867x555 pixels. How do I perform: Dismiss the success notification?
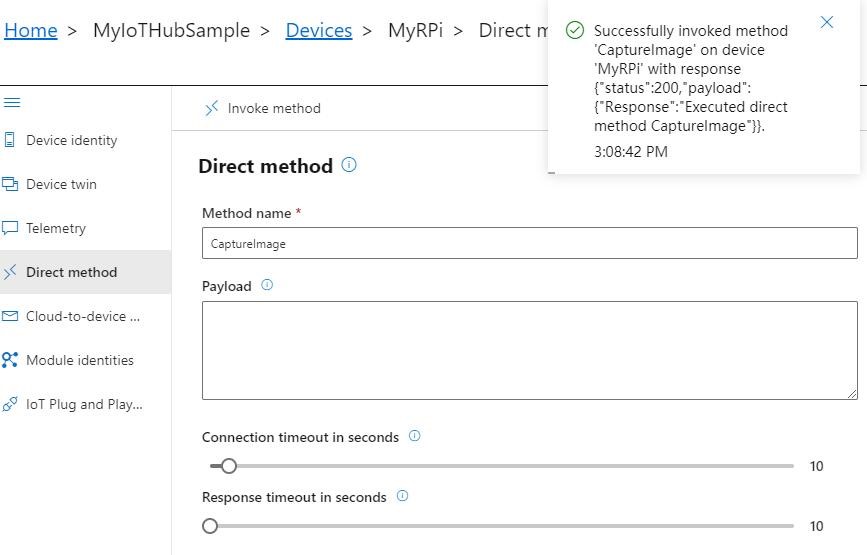[826, 22]
